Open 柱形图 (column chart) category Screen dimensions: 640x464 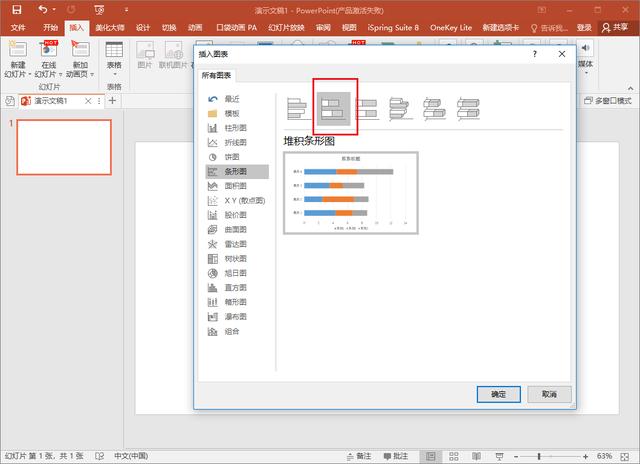pyautogui.click(x=234, y=128)
